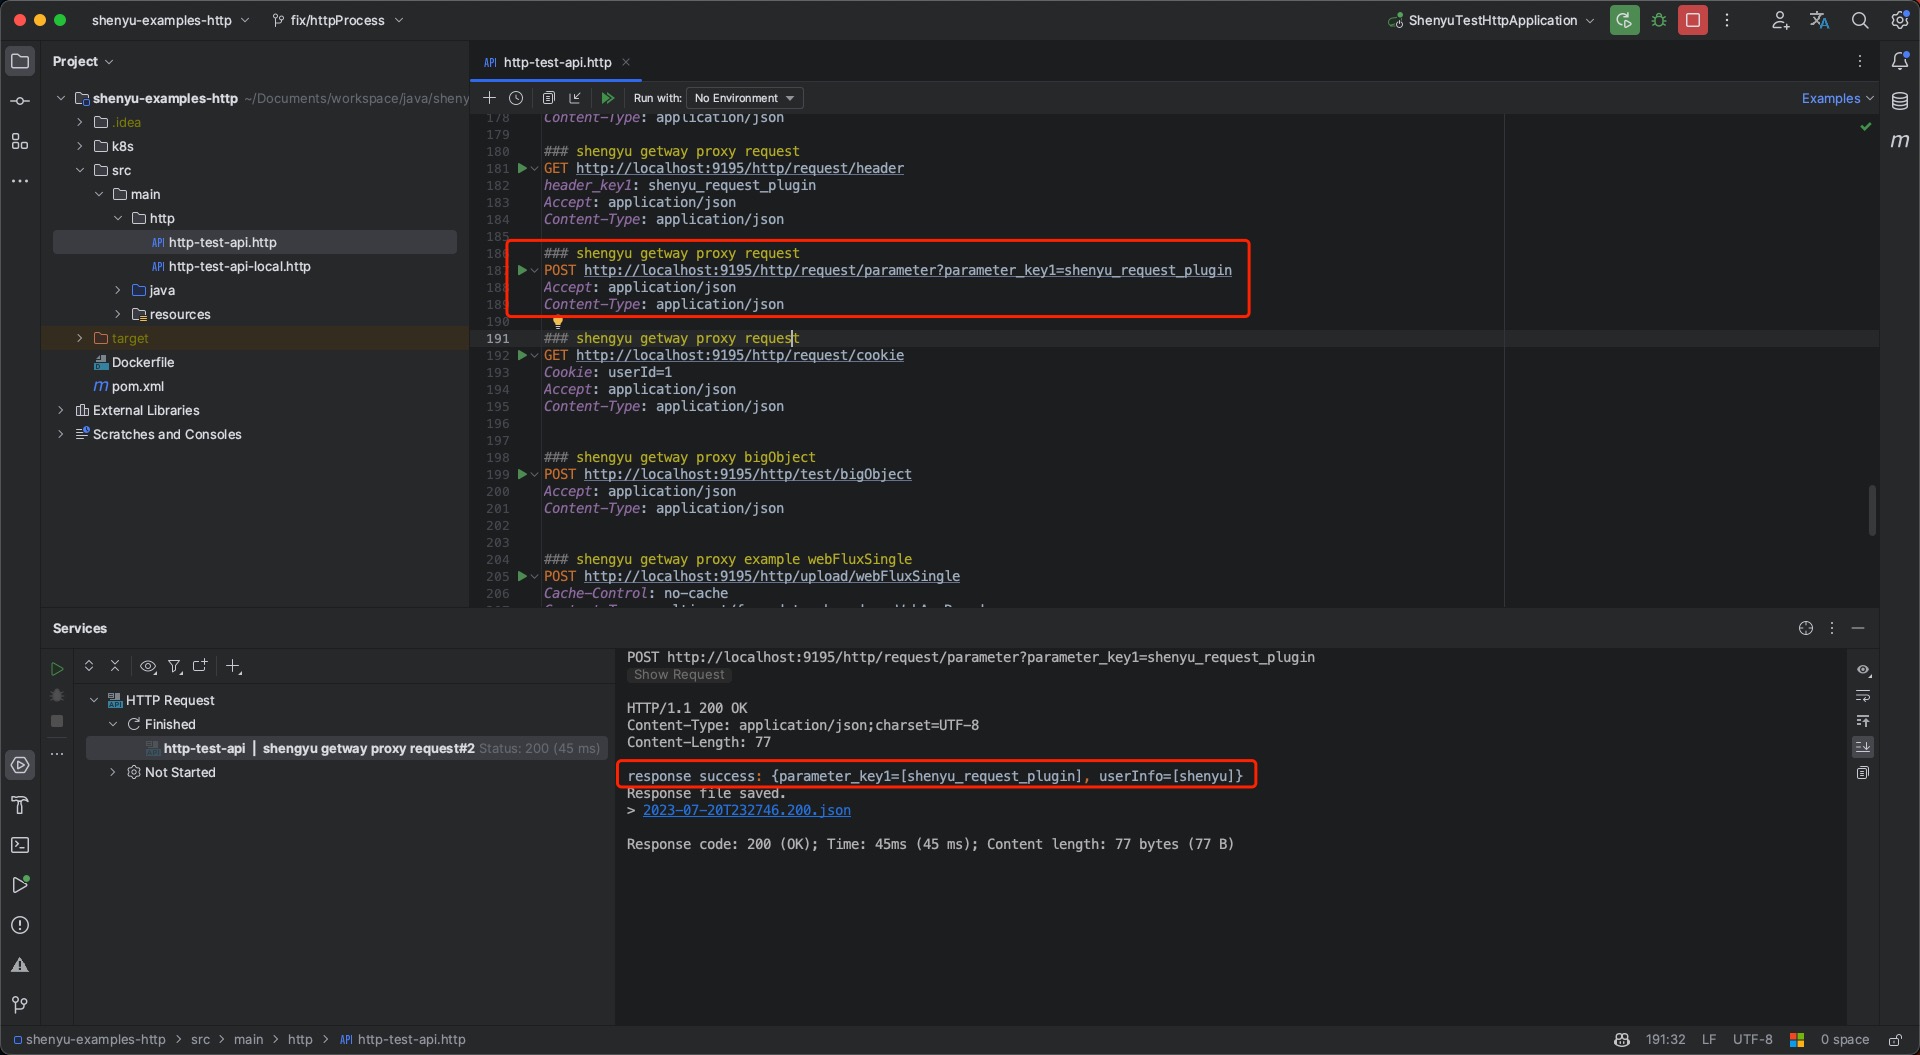The height and width of the screenshot is (1055, 1920).
Task: Run all requests in the file
Action: coord(607,98)
